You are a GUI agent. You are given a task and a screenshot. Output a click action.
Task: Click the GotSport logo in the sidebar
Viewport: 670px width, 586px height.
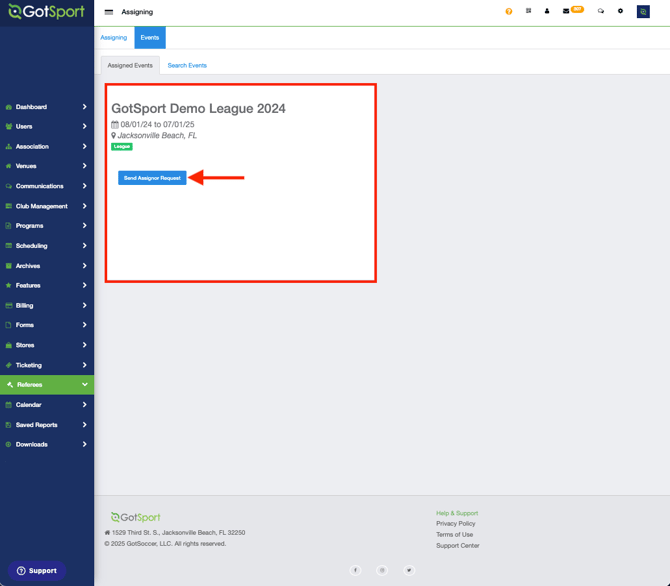[x=47, y=12]
